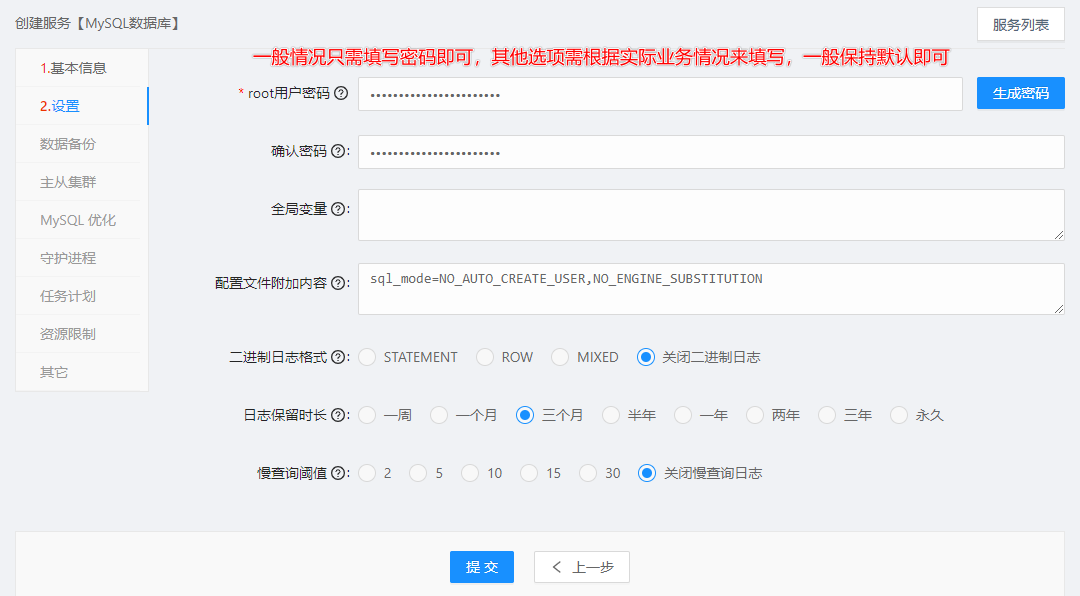This screenshot has width=1080, height=596.
Task: Choose 永久 log retention duration
Action: point(899,415)
